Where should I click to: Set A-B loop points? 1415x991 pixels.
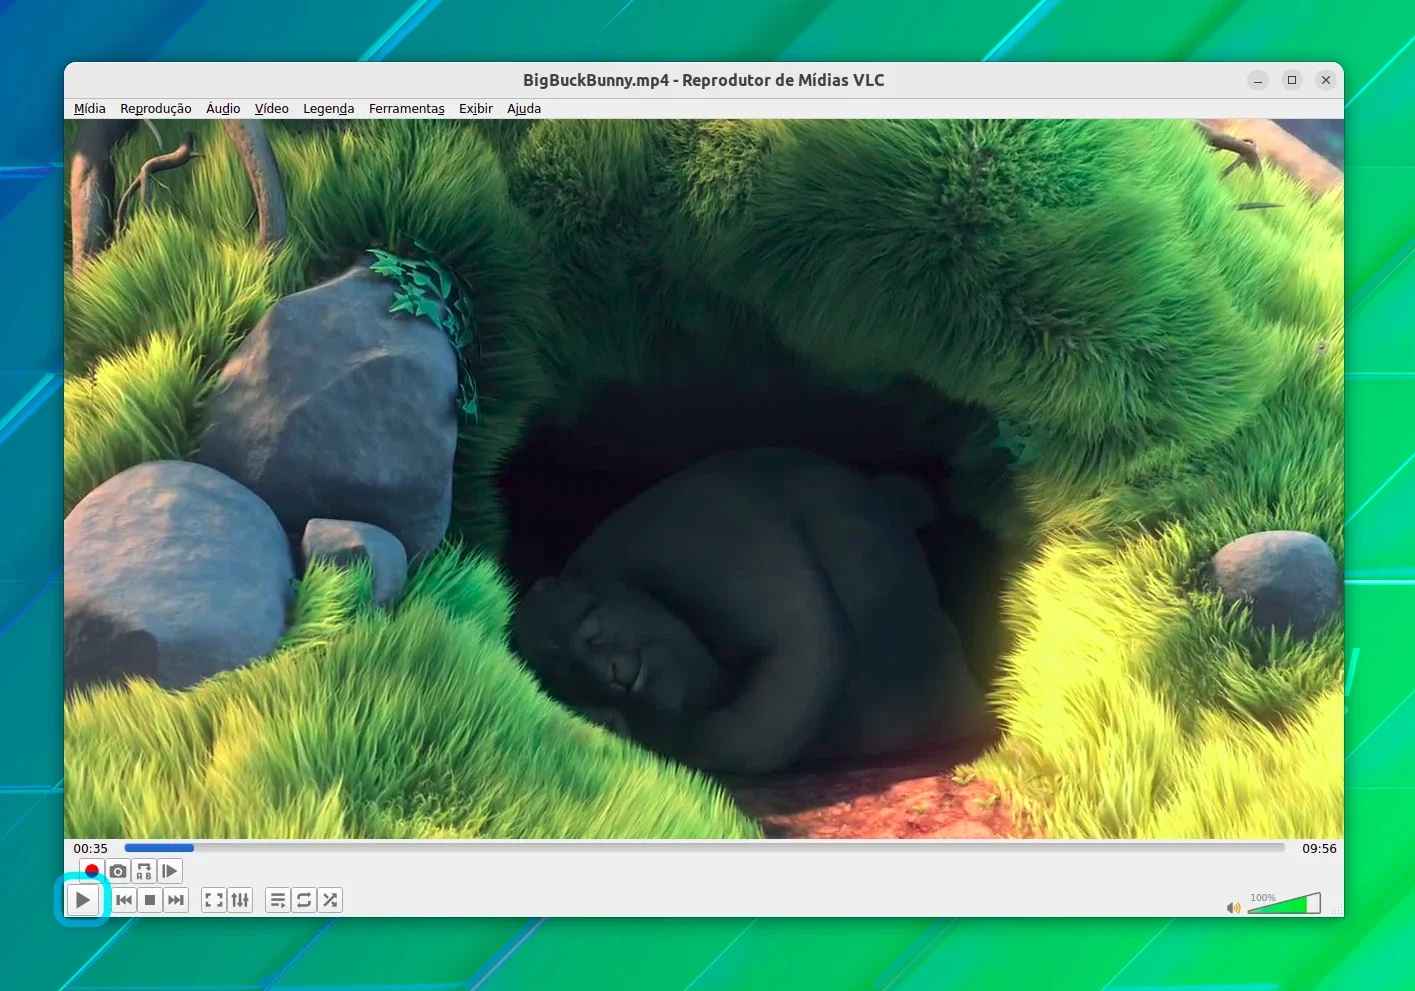pos(144,871)
